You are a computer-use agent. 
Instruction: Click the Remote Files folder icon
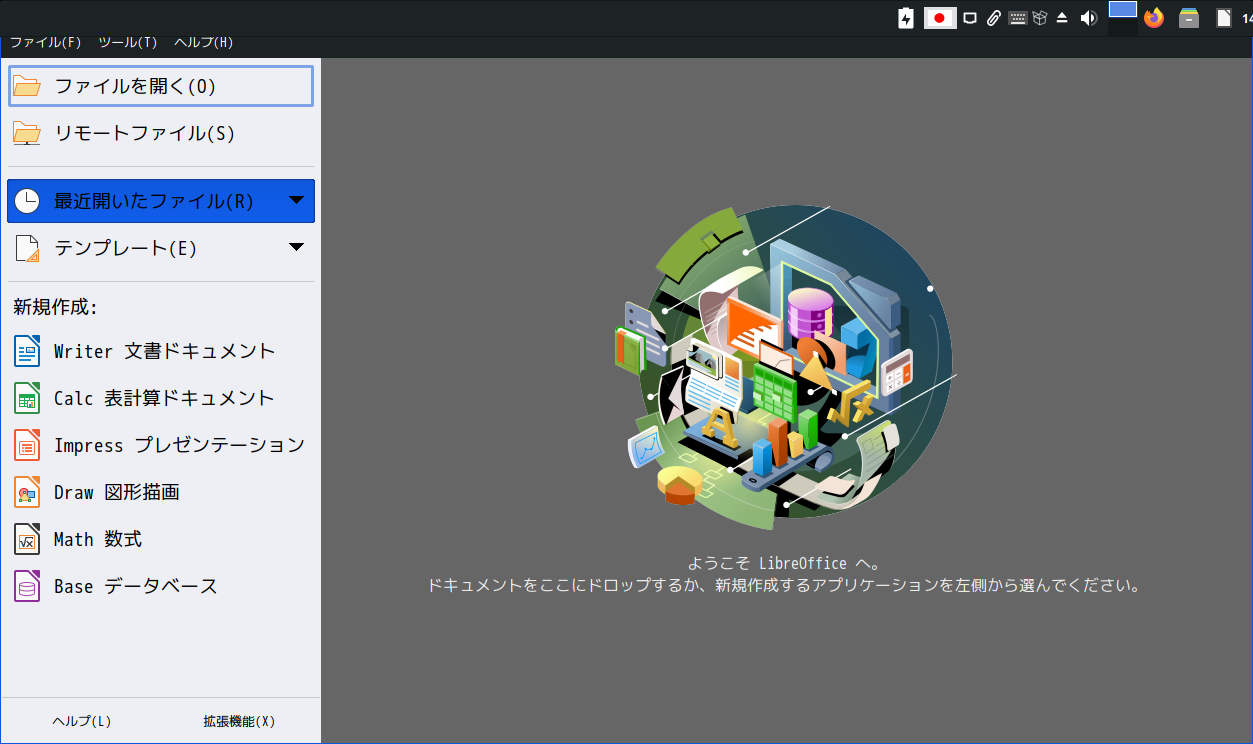[x=27, y=133]
